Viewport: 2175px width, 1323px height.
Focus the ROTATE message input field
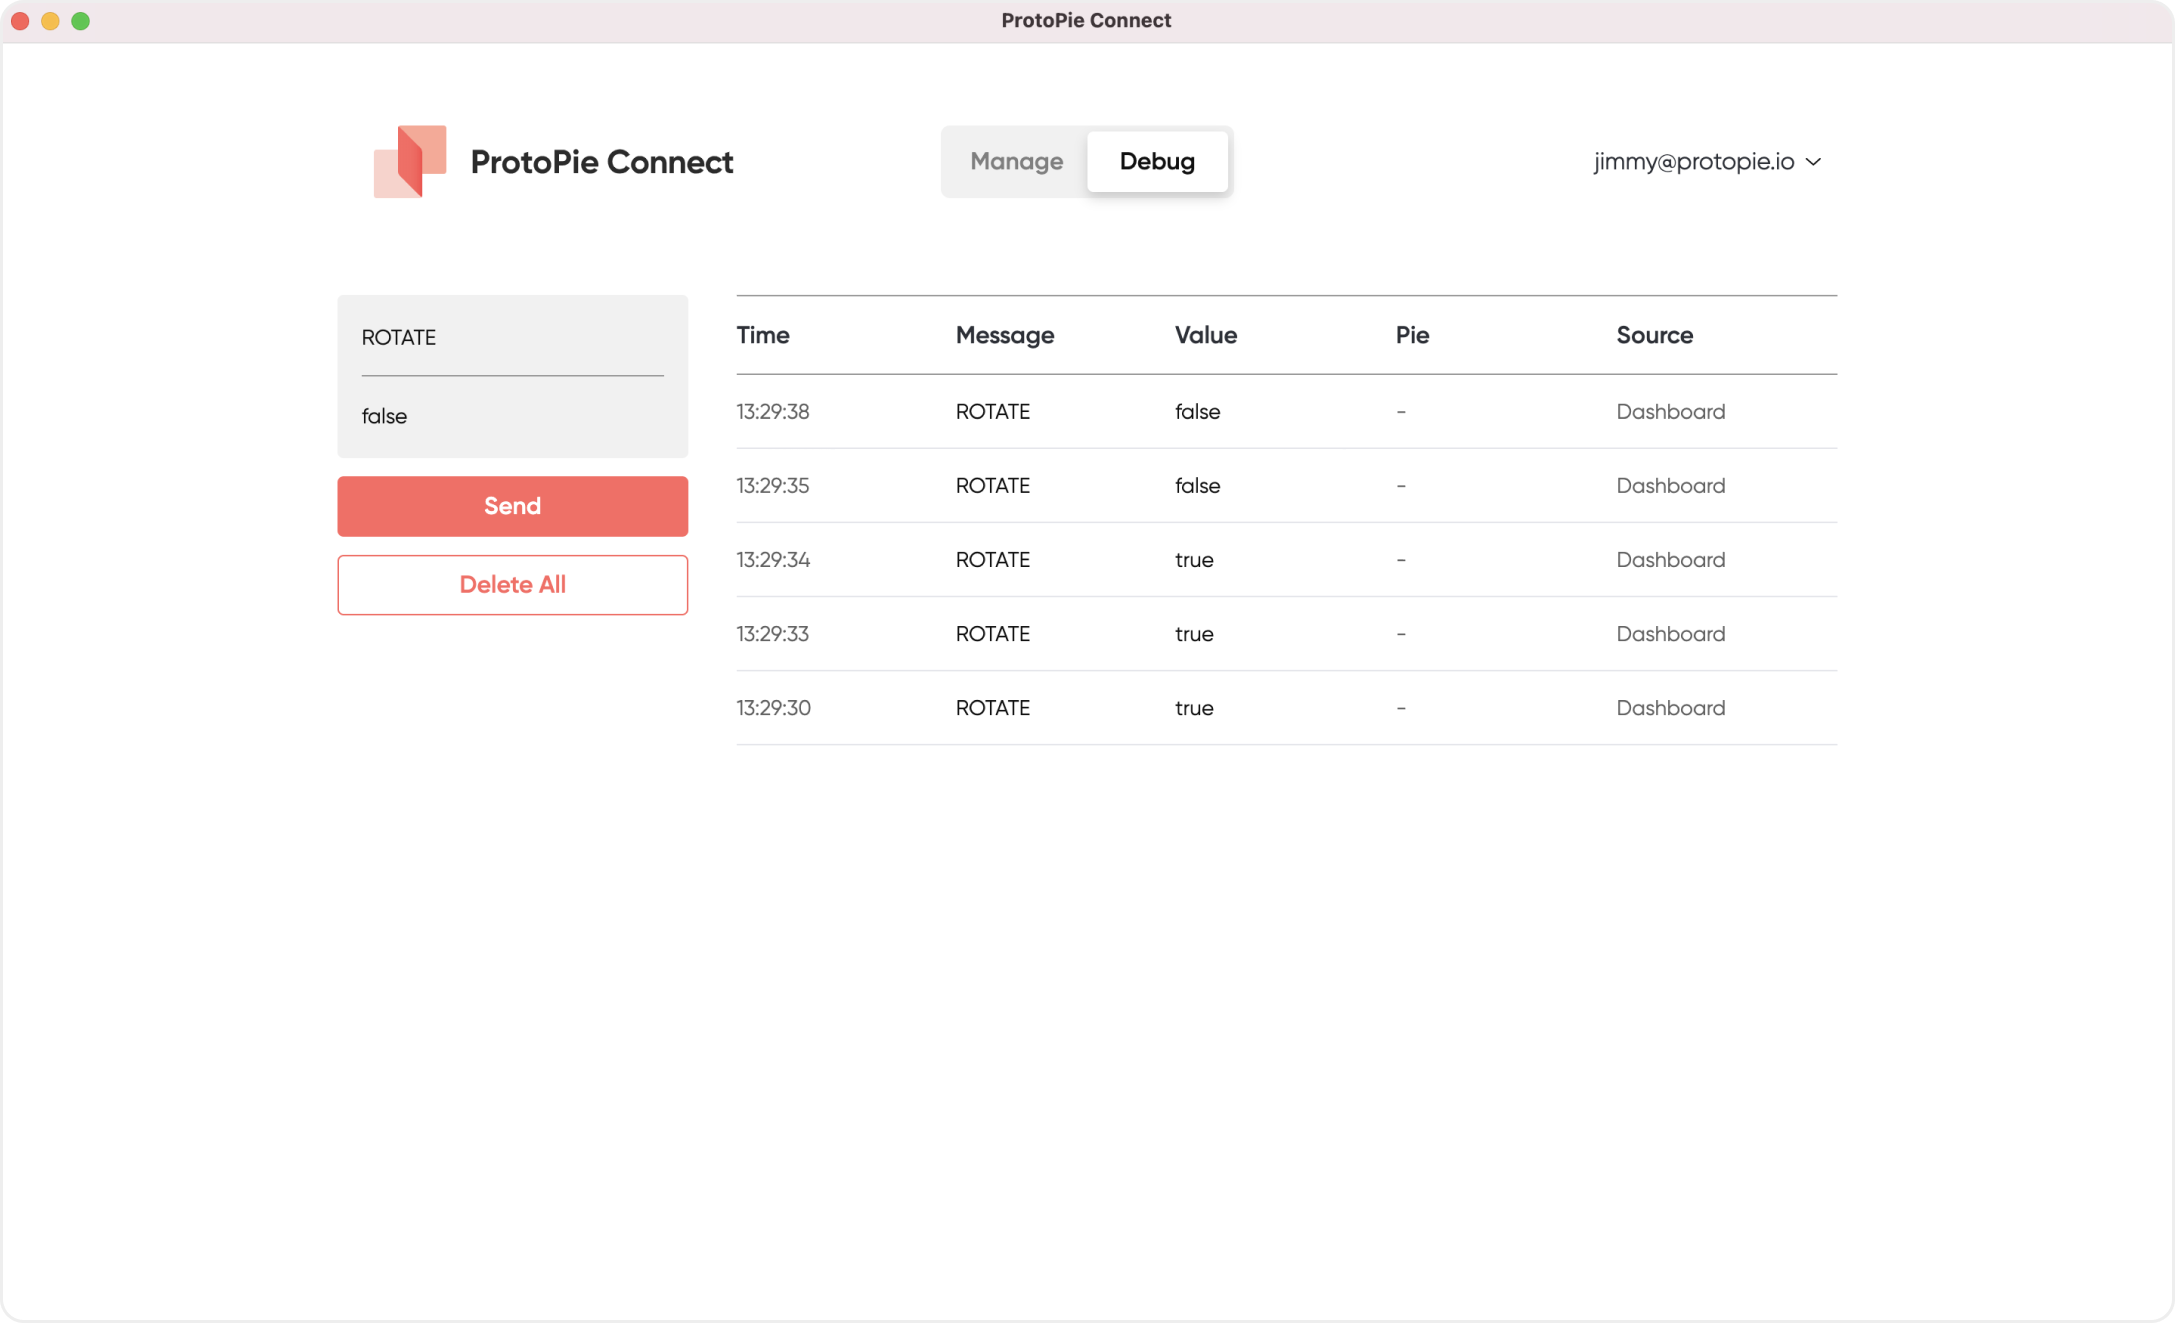[512, 338]
